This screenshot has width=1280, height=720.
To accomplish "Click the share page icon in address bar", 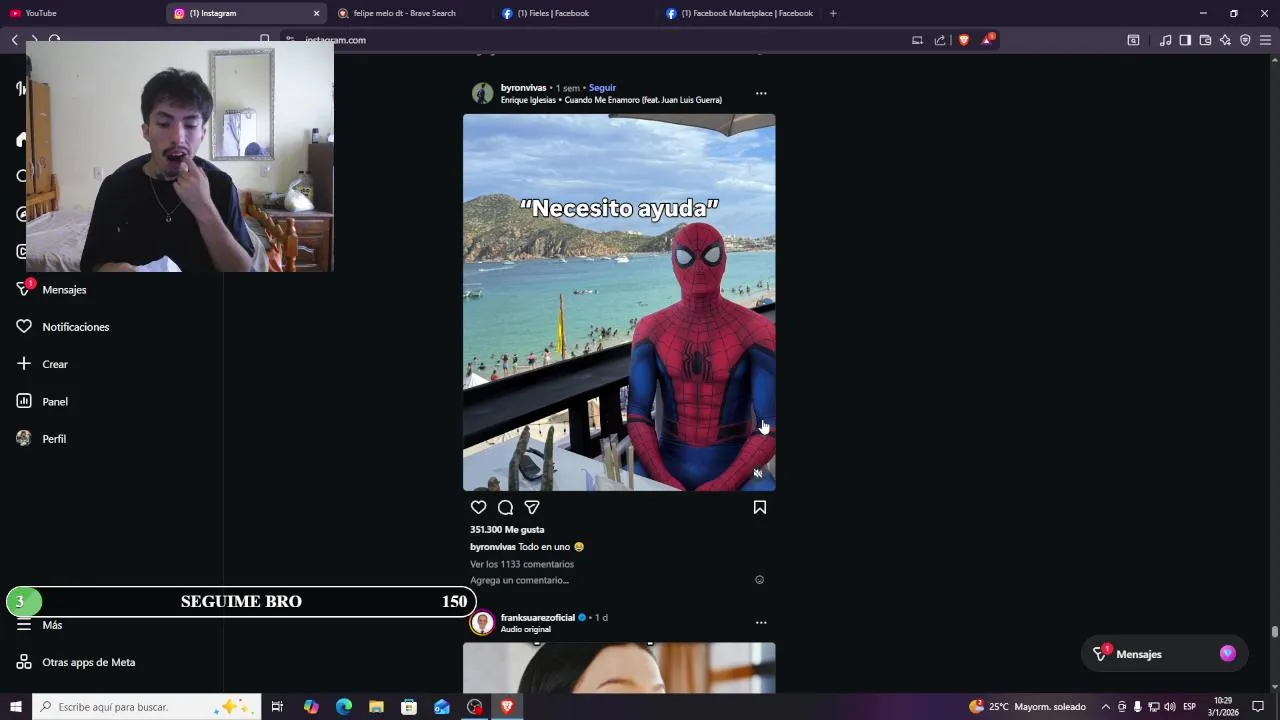I will 940,40.
